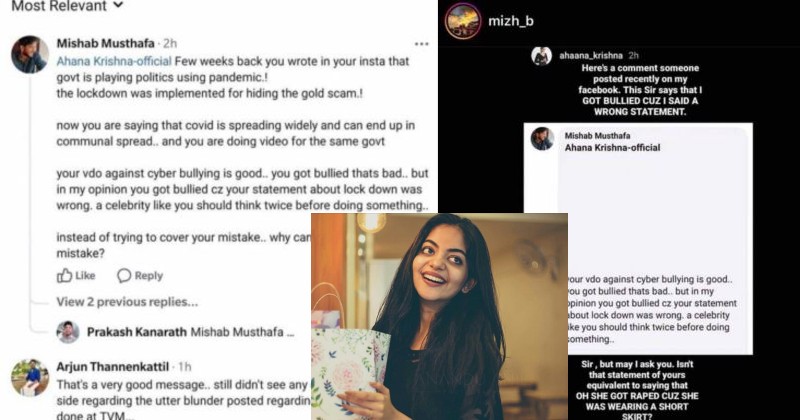This screenshot has width=800, height=420.
Task: Open Mishab Musthafa's profile picture
Action: pyautogui.click(x=30, y=55)
